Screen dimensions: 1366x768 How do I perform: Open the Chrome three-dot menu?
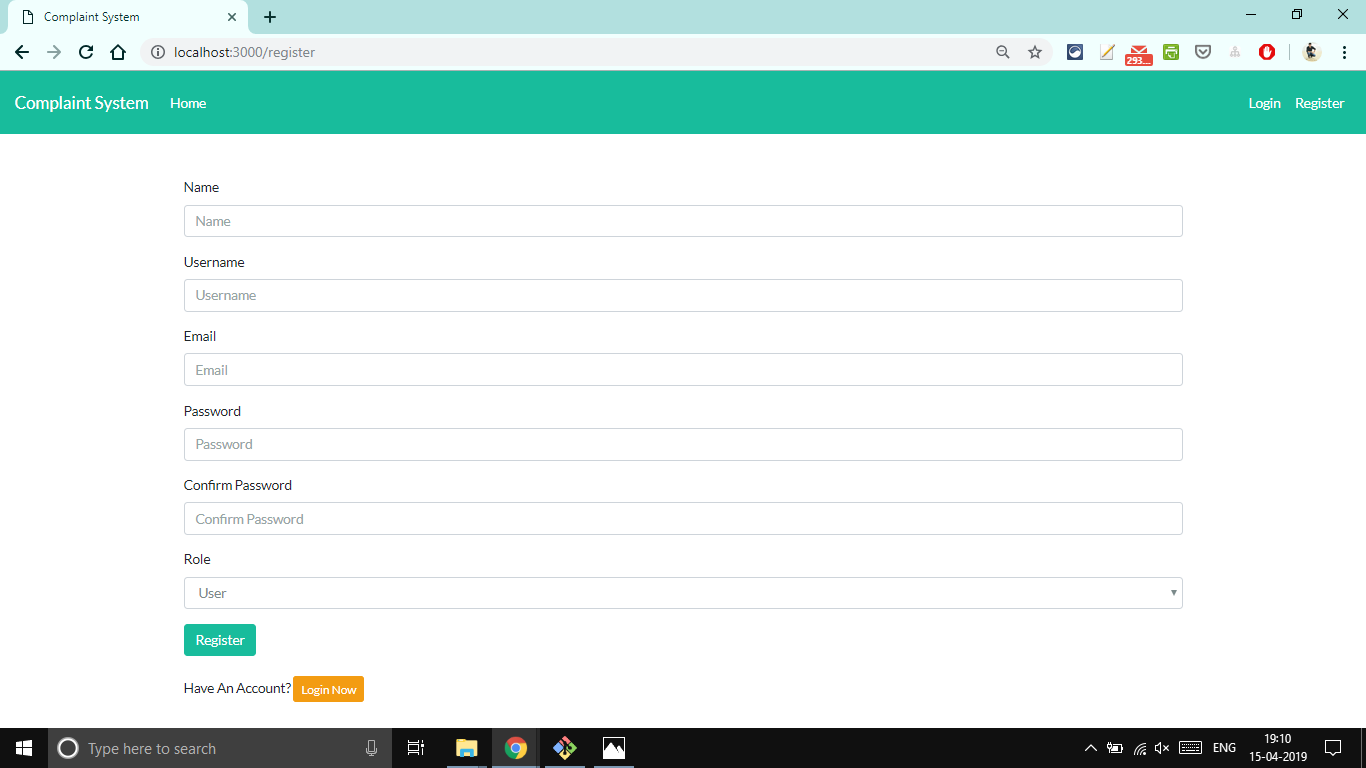point(1345,52)
